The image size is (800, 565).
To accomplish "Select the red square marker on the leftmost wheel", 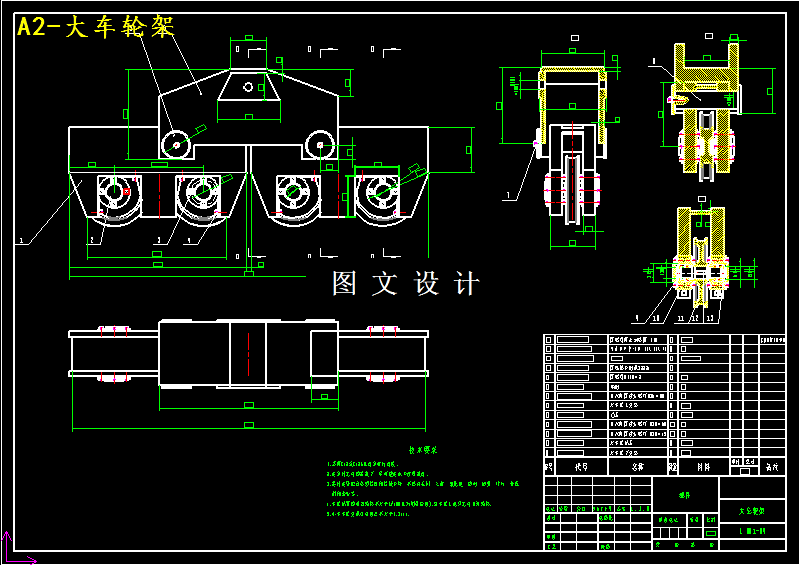I will (x=127, y=192).
